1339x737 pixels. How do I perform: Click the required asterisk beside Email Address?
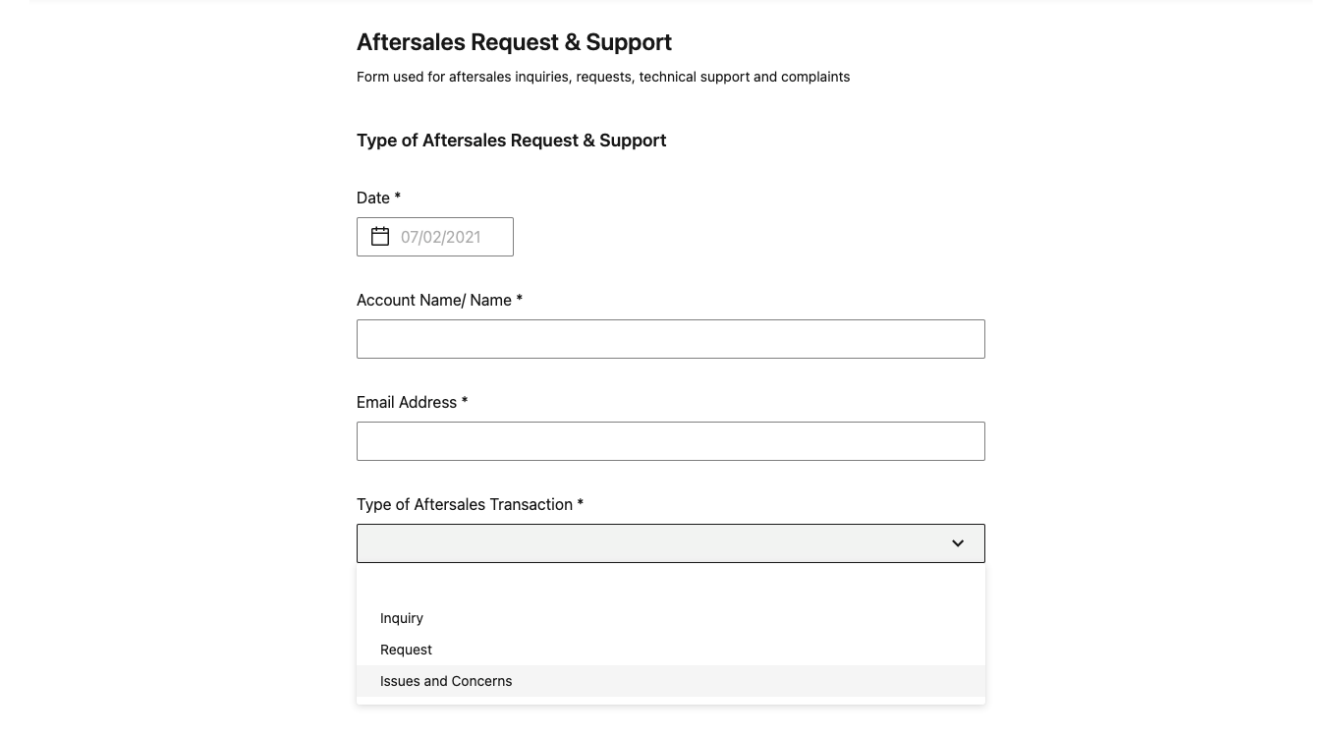tap(464, 401)
